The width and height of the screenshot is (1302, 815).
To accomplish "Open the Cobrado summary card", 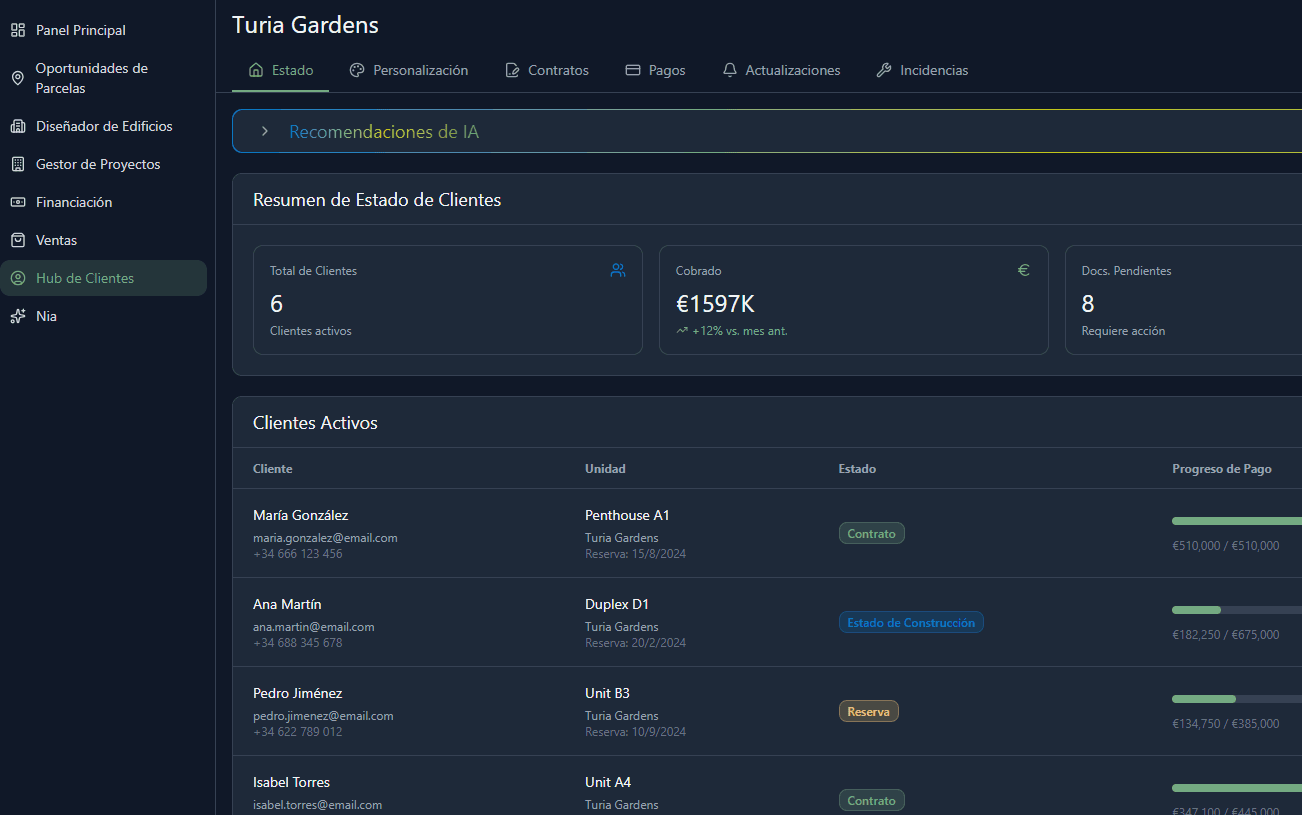I will [854, 300].
